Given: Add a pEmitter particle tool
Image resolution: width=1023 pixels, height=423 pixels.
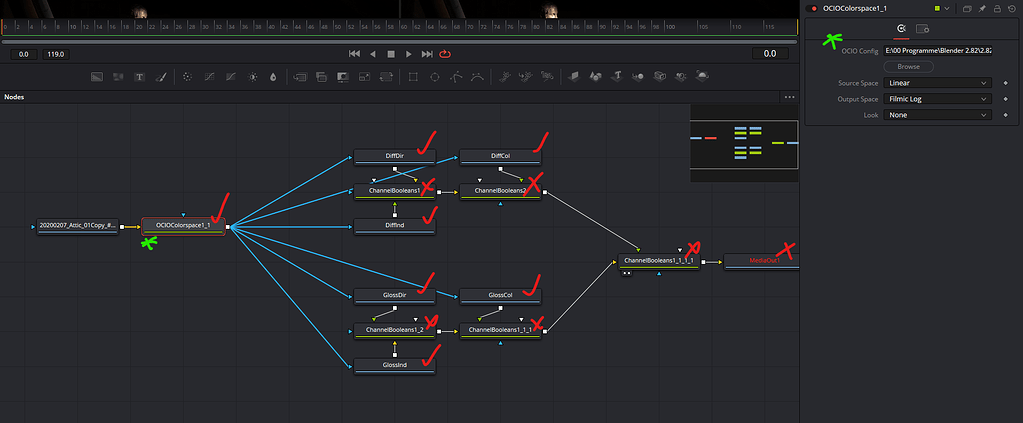Looking at the screenshot, I should tap(504, 76).
